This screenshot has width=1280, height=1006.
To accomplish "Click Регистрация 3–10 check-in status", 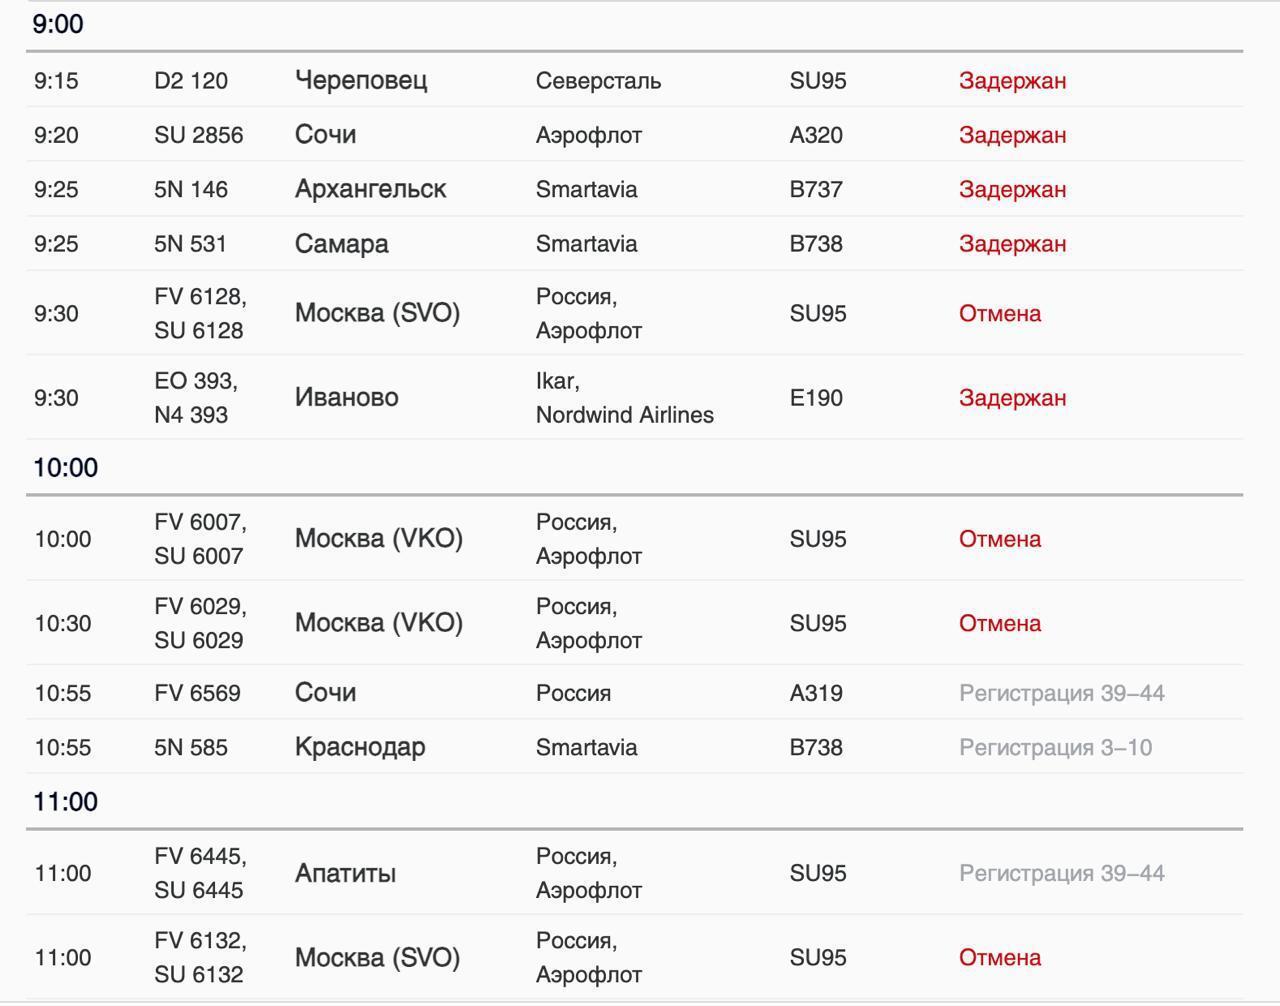I will 1055,748.
